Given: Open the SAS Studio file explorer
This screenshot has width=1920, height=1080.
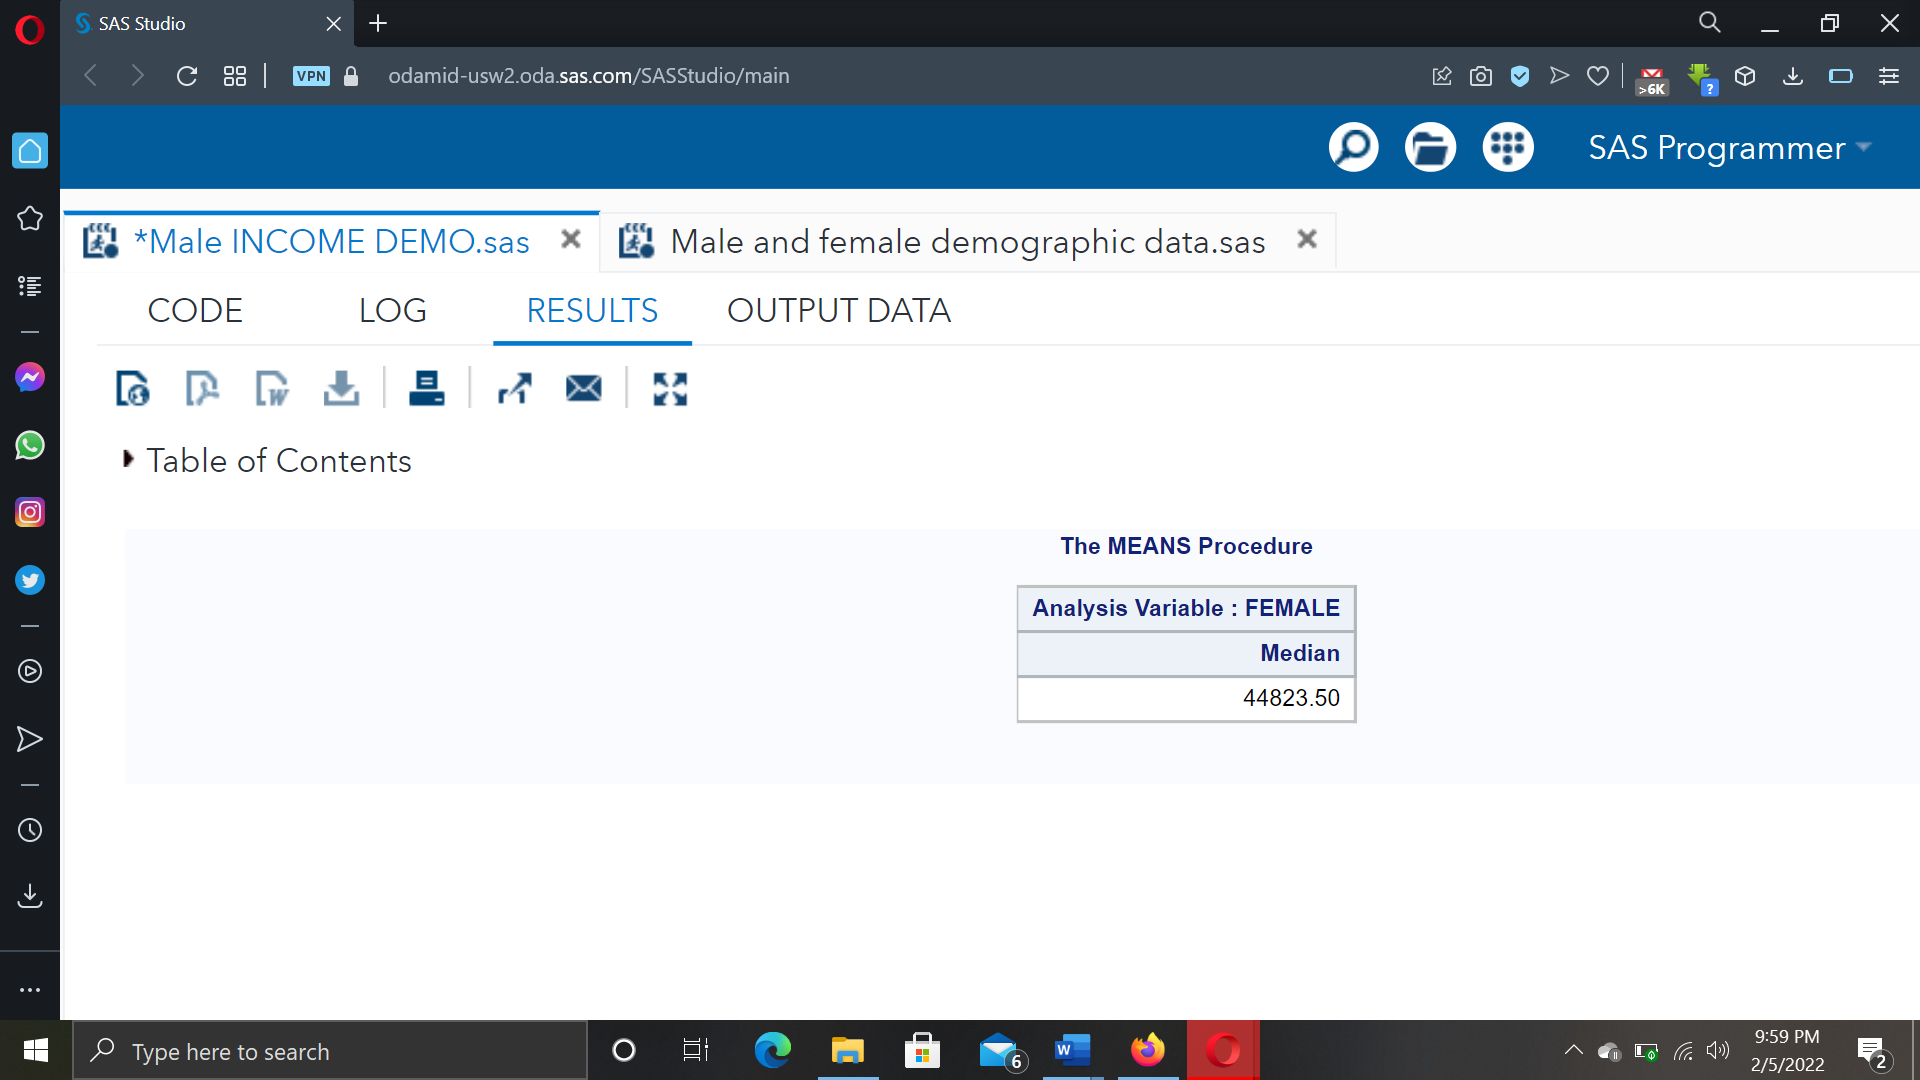Looking at the screenshot, I should [1430, 147].
